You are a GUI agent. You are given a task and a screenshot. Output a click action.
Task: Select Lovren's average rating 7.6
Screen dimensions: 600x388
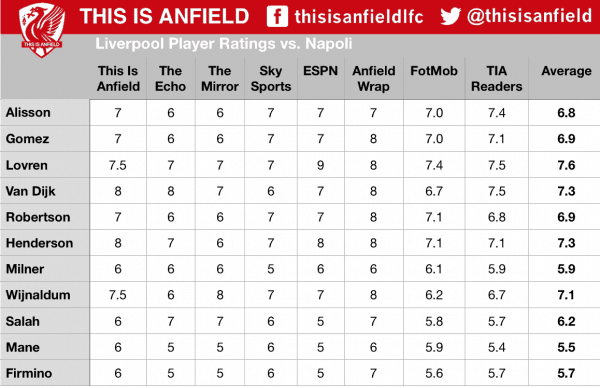566,165
